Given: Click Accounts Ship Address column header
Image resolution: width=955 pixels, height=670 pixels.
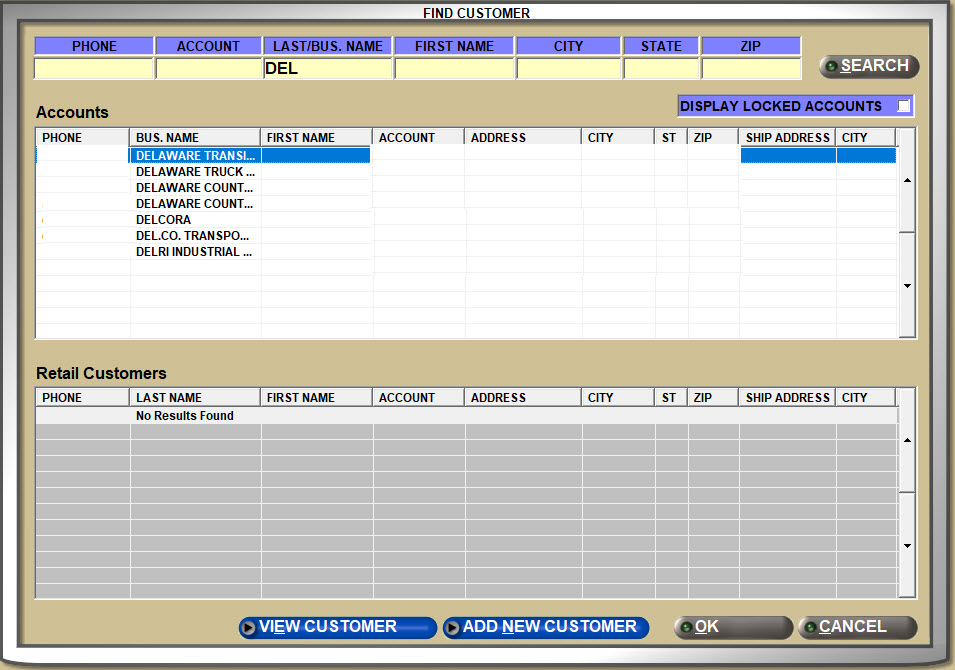Looking at the screenshot, I should click(x=787, y=137).
